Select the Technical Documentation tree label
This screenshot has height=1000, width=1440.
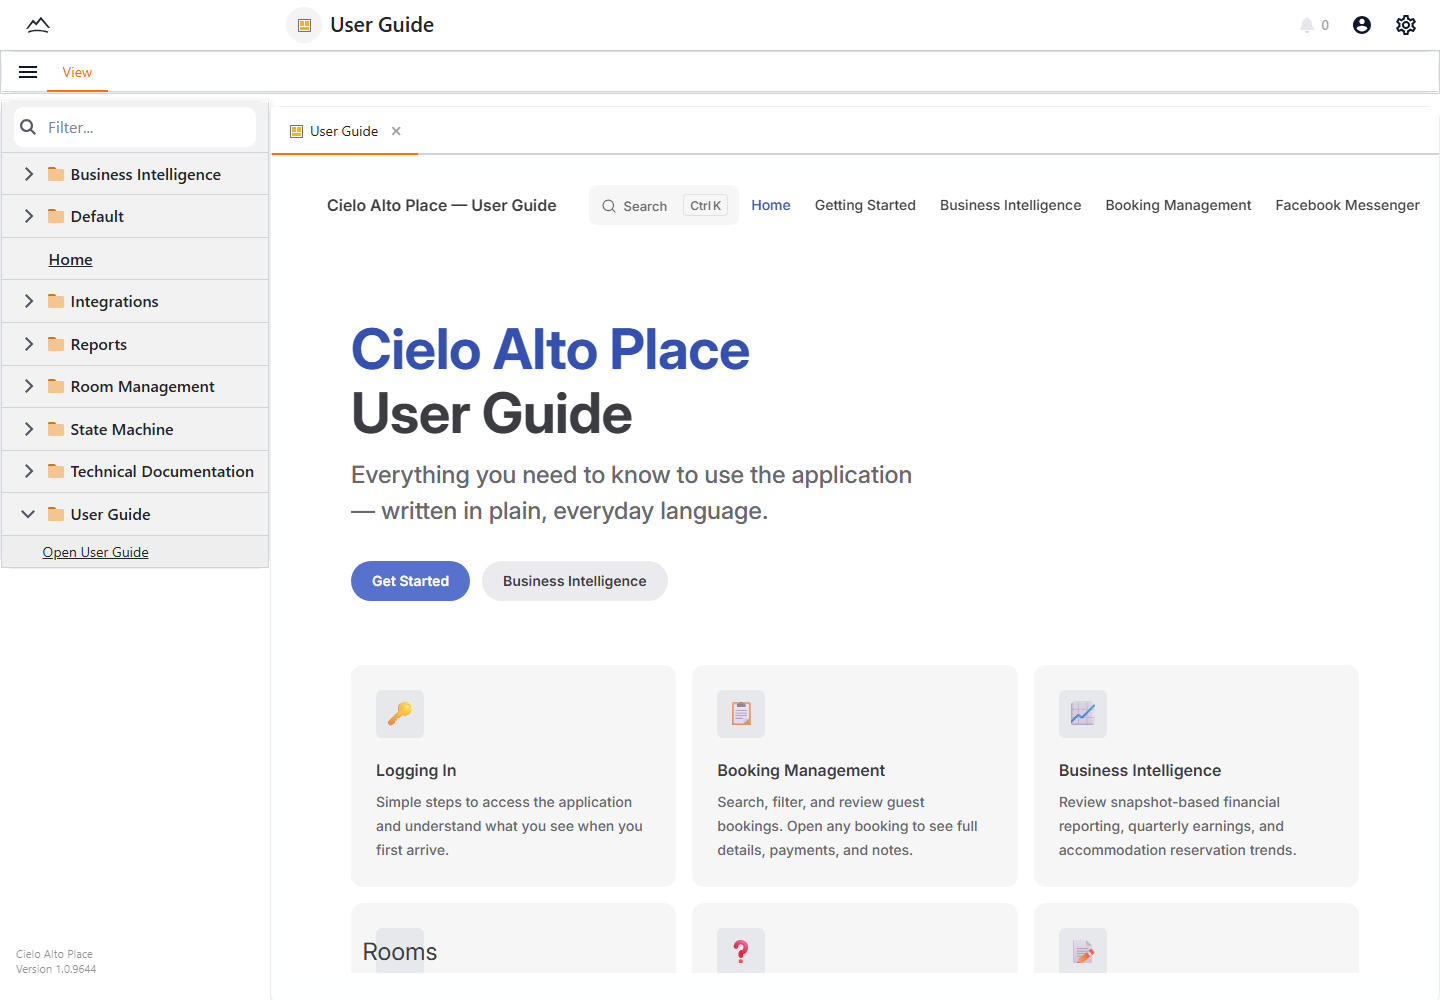coord(162,471)
